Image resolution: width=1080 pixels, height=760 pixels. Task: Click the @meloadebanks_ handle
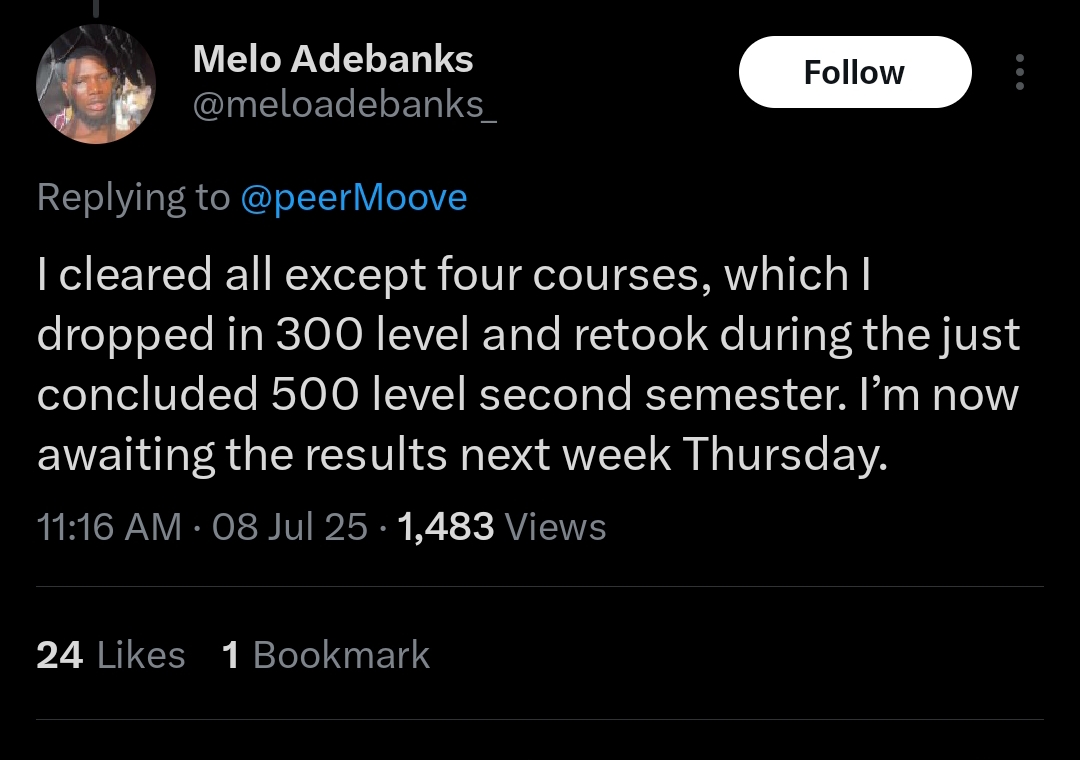(x=344, y=104)
